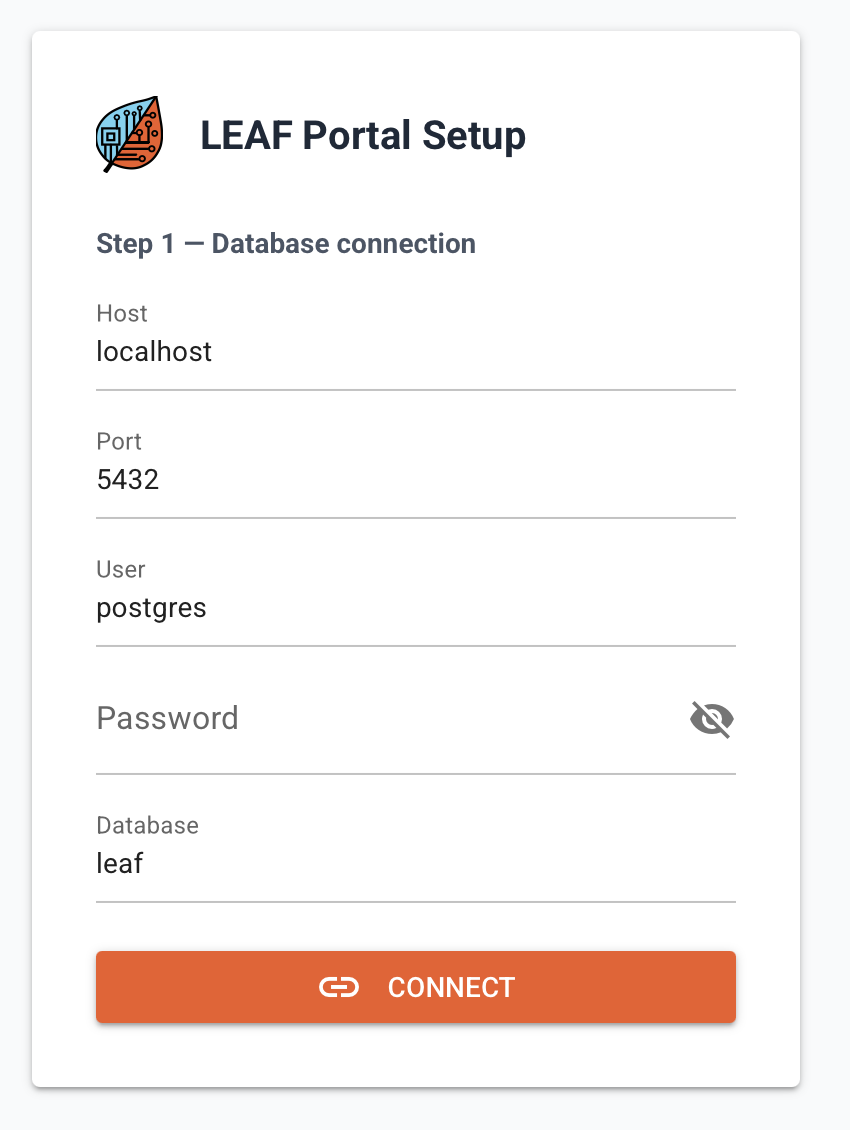Click the "Database" field label
Image resolution: width=850 pixels, height=1130 pixels.
pyautogui.click(x=147, y=826)
